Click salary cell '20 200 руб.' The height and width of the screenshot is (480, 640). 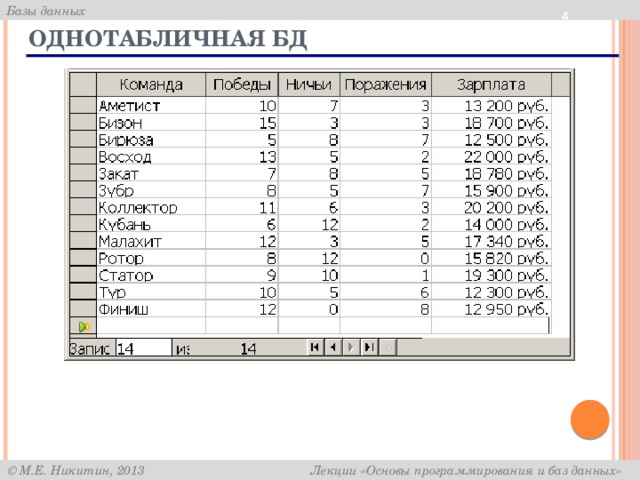[x=491, y=207]
